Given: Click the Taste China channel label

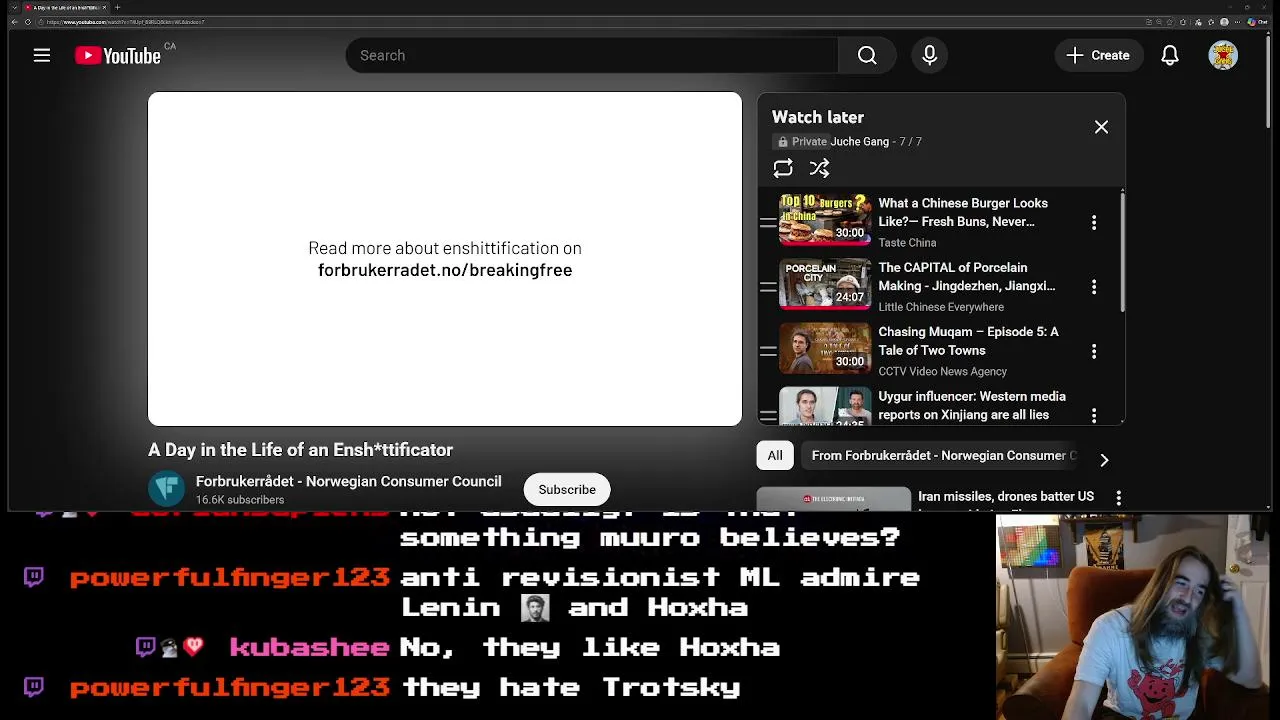Looking at the screenshot, I should (907, 243).
